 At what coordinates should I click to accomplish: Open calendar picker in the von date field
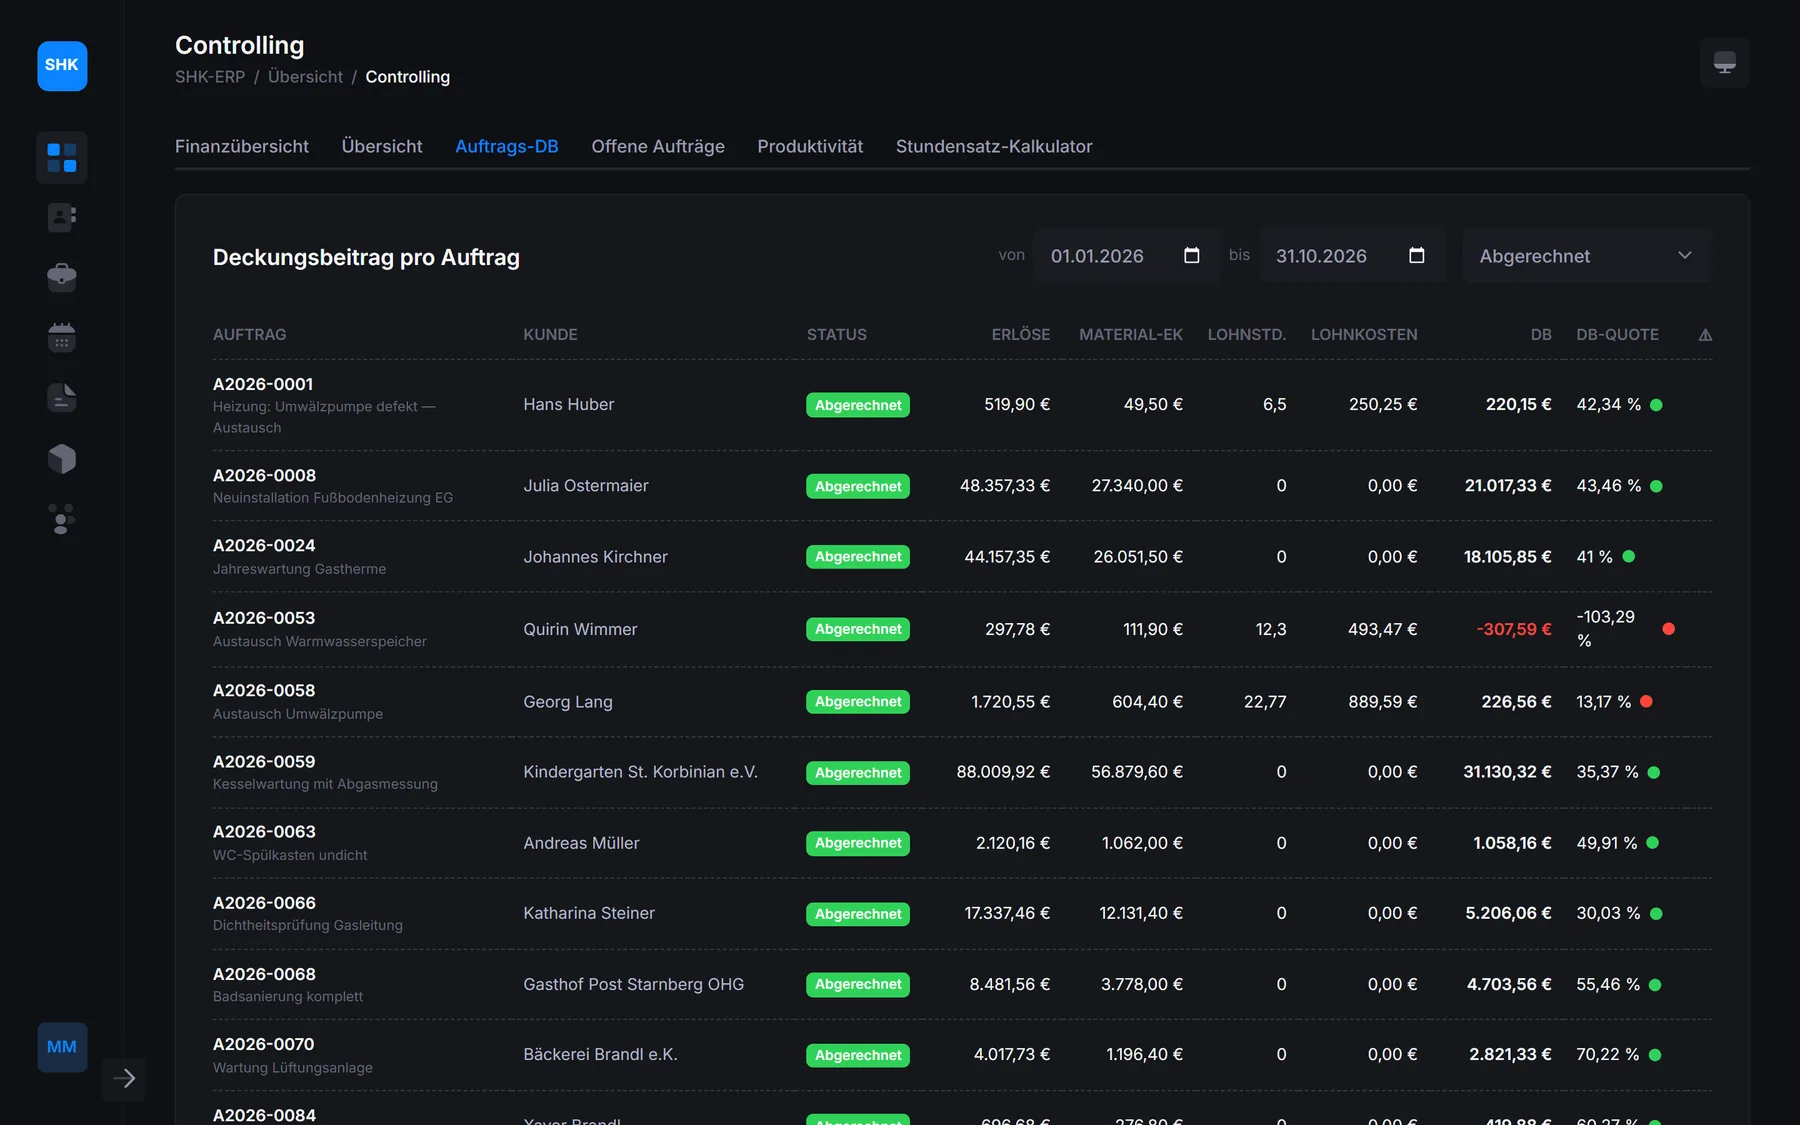(1191, 255)
